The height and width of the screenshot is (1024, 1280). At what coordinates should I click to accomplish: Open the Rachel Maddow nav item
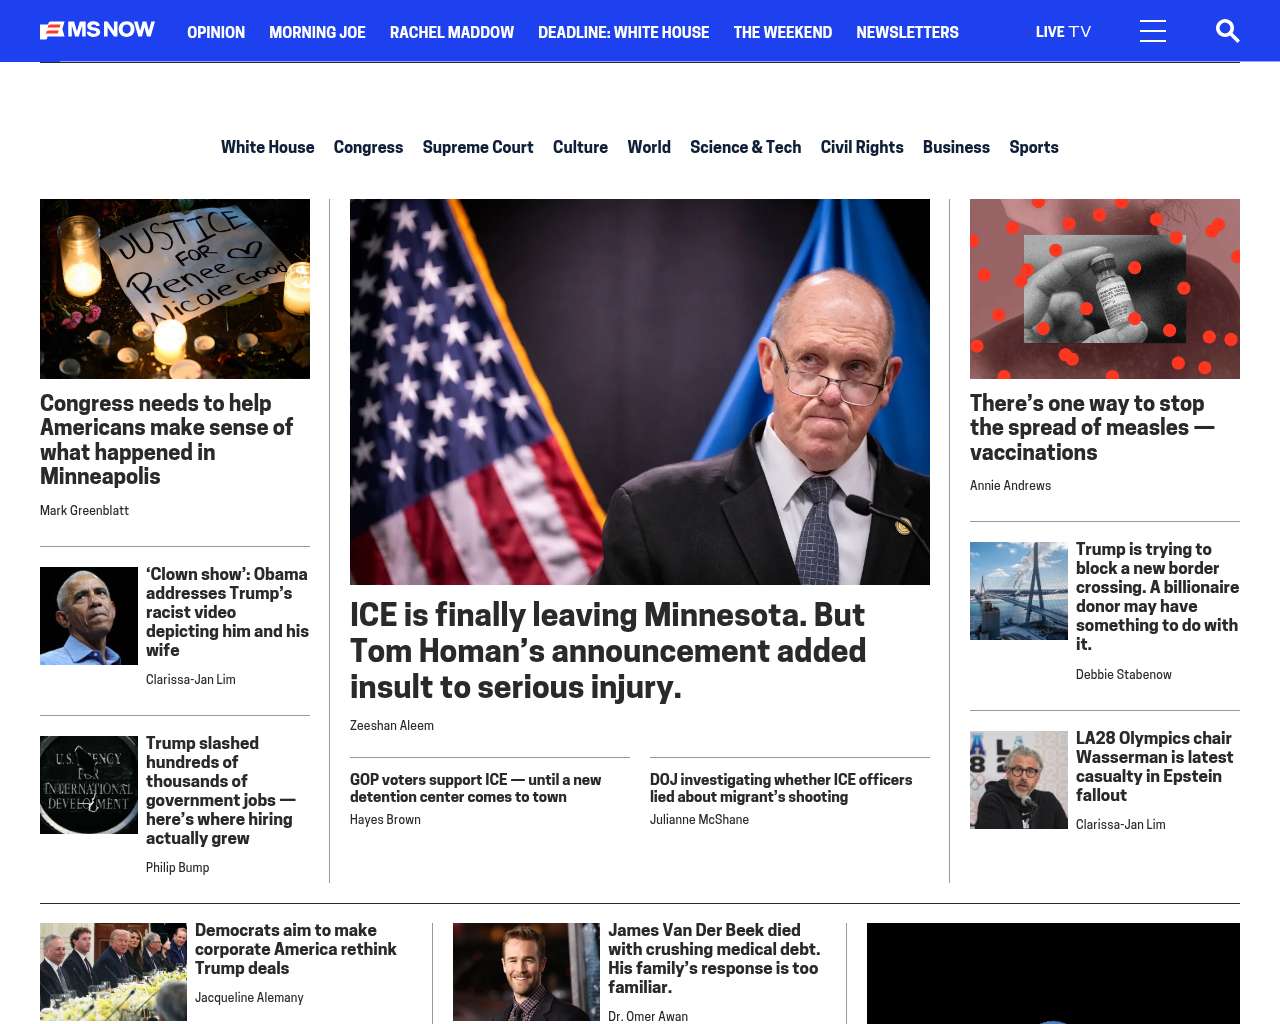coord(452,32)
